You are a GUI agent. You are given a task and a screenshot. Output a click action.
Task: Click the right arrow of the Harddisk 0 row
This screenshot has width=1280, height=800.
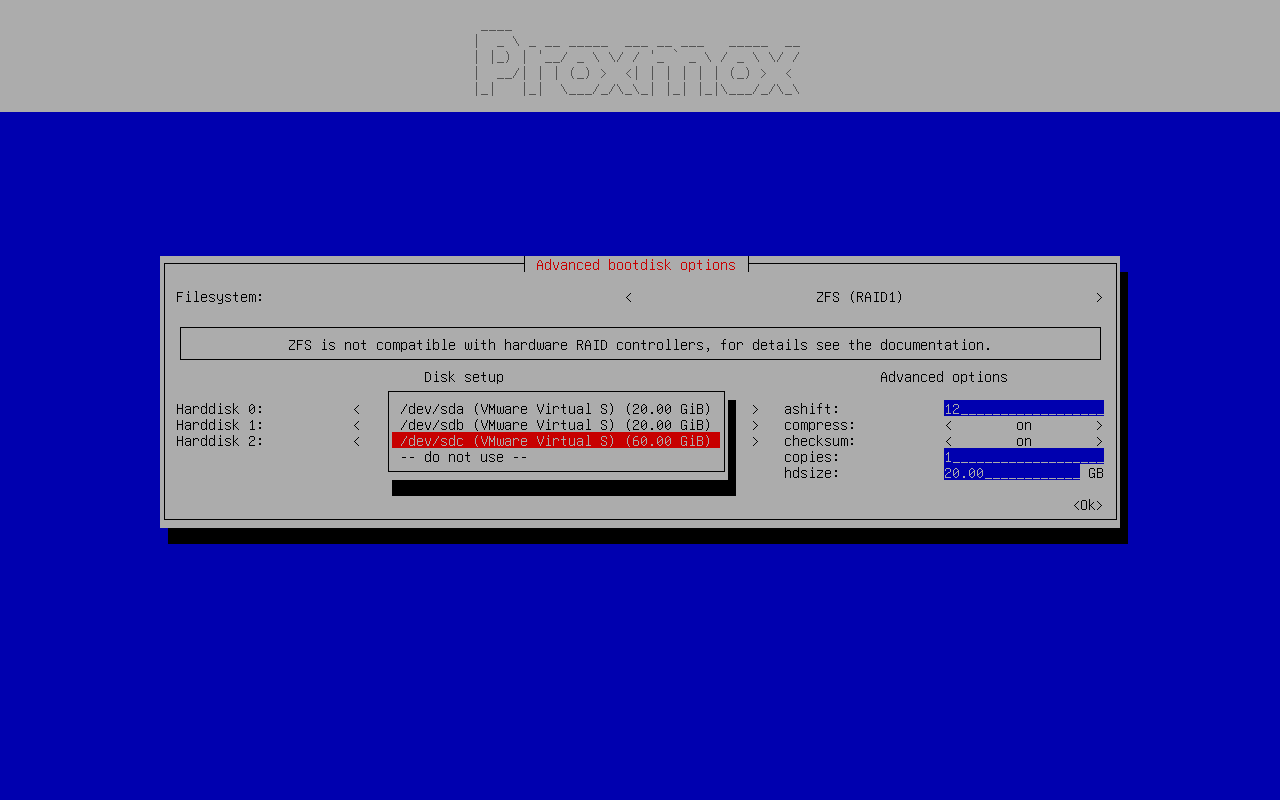coord(755,409)
